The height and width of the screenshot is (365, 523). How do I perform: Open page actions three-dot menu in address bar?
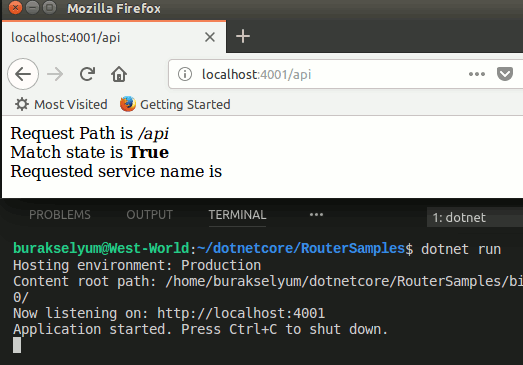tap(477, 74)
